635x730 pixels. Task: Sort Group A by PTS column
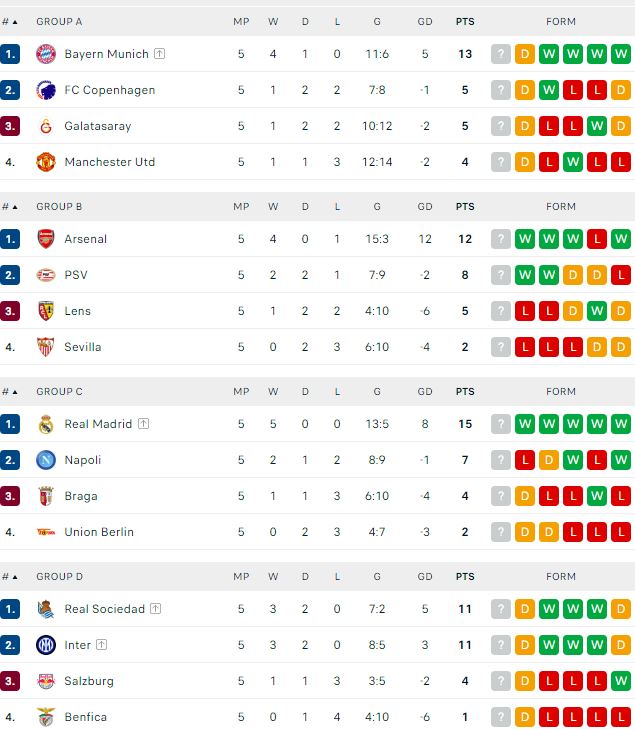point(465,21)
